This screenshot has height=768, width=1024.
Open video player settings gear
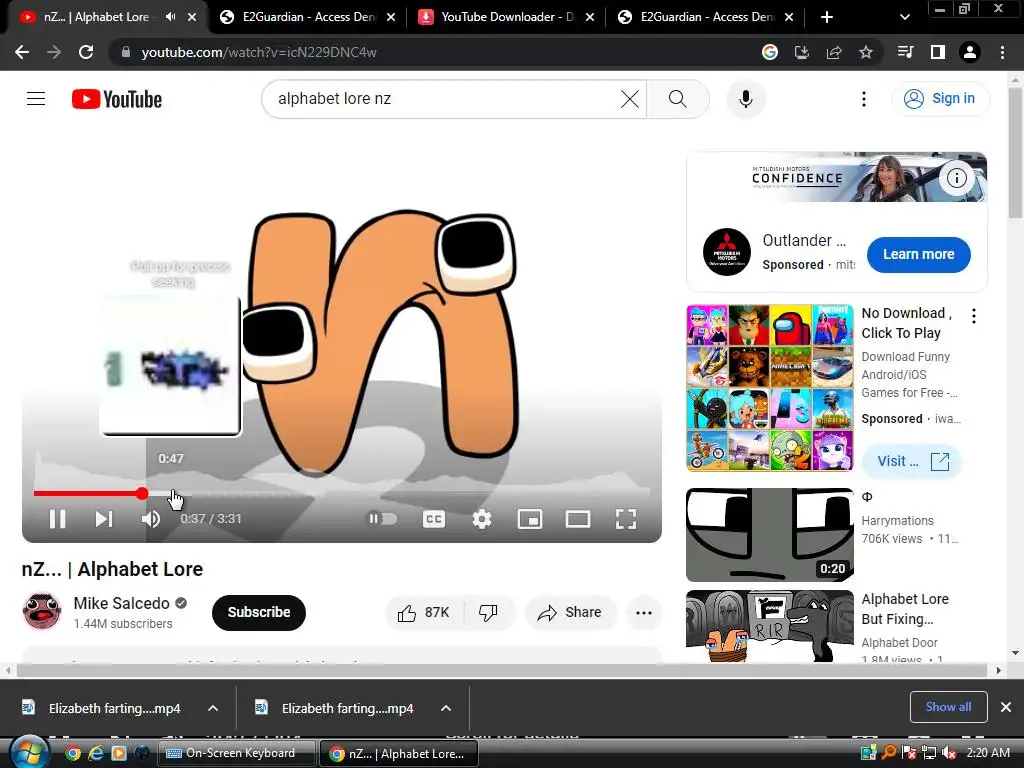[482, 519]
